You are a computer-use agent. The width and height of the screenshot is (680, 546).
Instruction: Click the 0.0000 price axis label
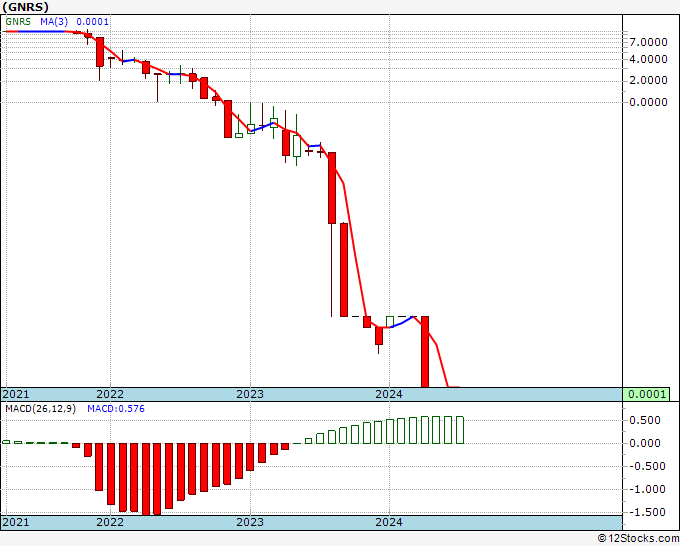pos(648,102)
